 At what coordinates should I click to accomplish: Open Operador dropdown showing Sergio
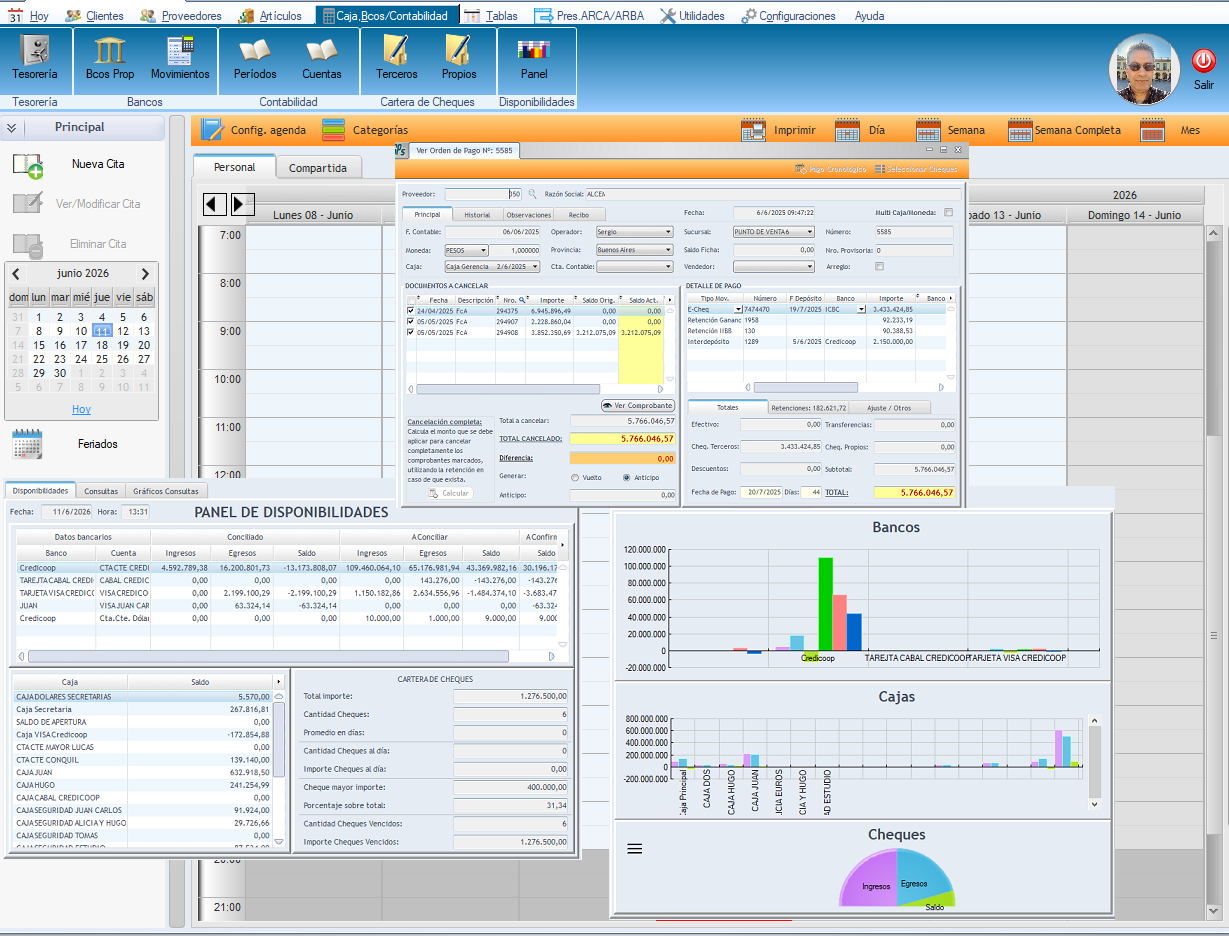634,231
